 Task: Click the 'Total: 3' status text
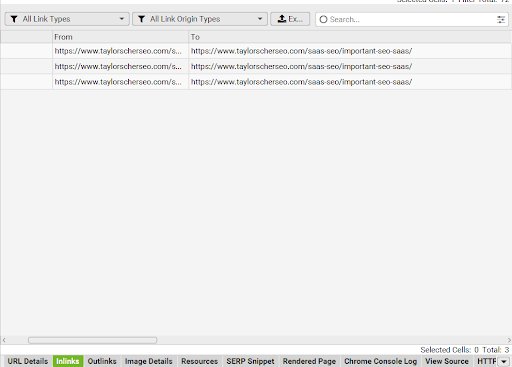pos(496,350)
